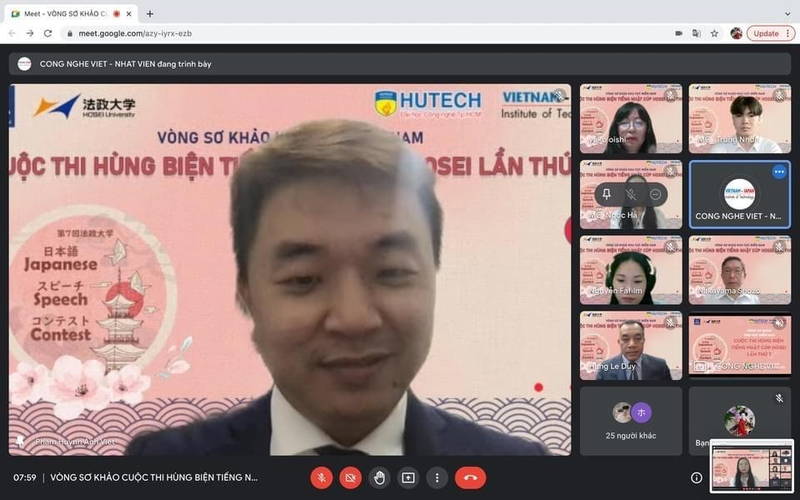The height and width of the screenshot is (500, 800).
Task: Open blue options dots on CONG NGHE VIET tile
Action: click(779, 172)
